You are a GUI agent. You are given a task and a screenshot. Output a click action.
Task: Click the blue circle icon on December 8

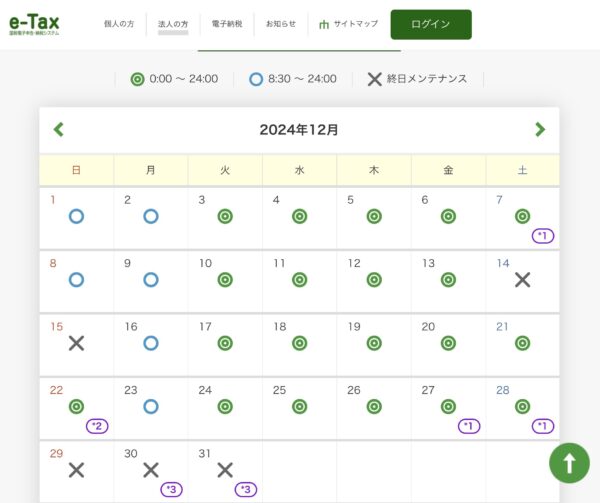coord(77,280)
